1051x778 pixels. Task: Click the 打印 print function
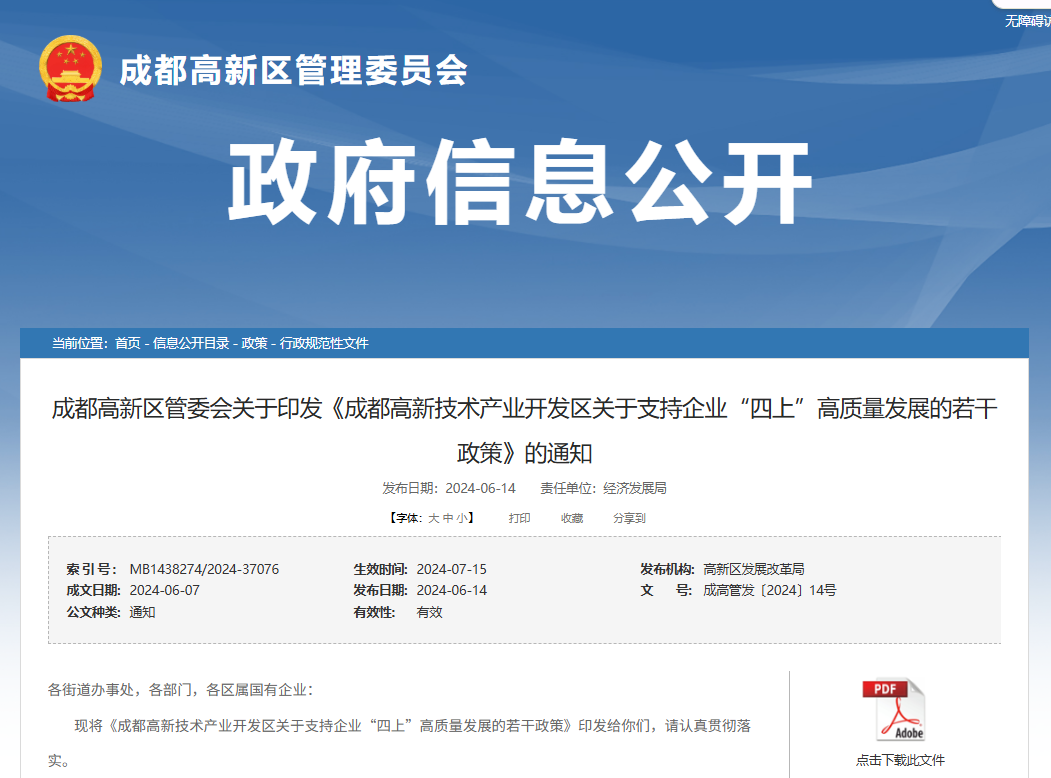520,517
